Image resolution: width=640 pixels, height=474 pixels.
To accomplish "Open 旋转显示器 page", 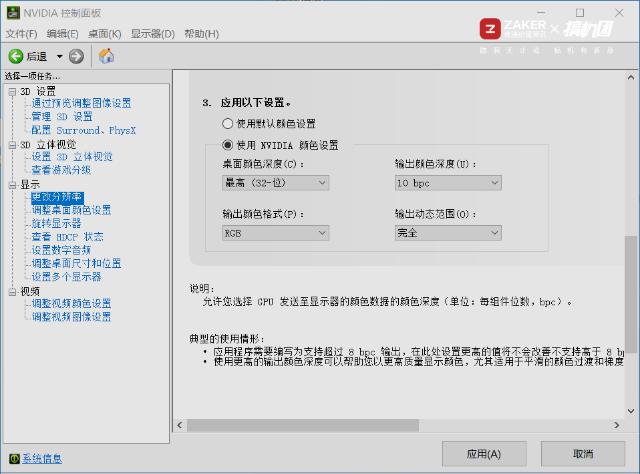I will [56, 223].
